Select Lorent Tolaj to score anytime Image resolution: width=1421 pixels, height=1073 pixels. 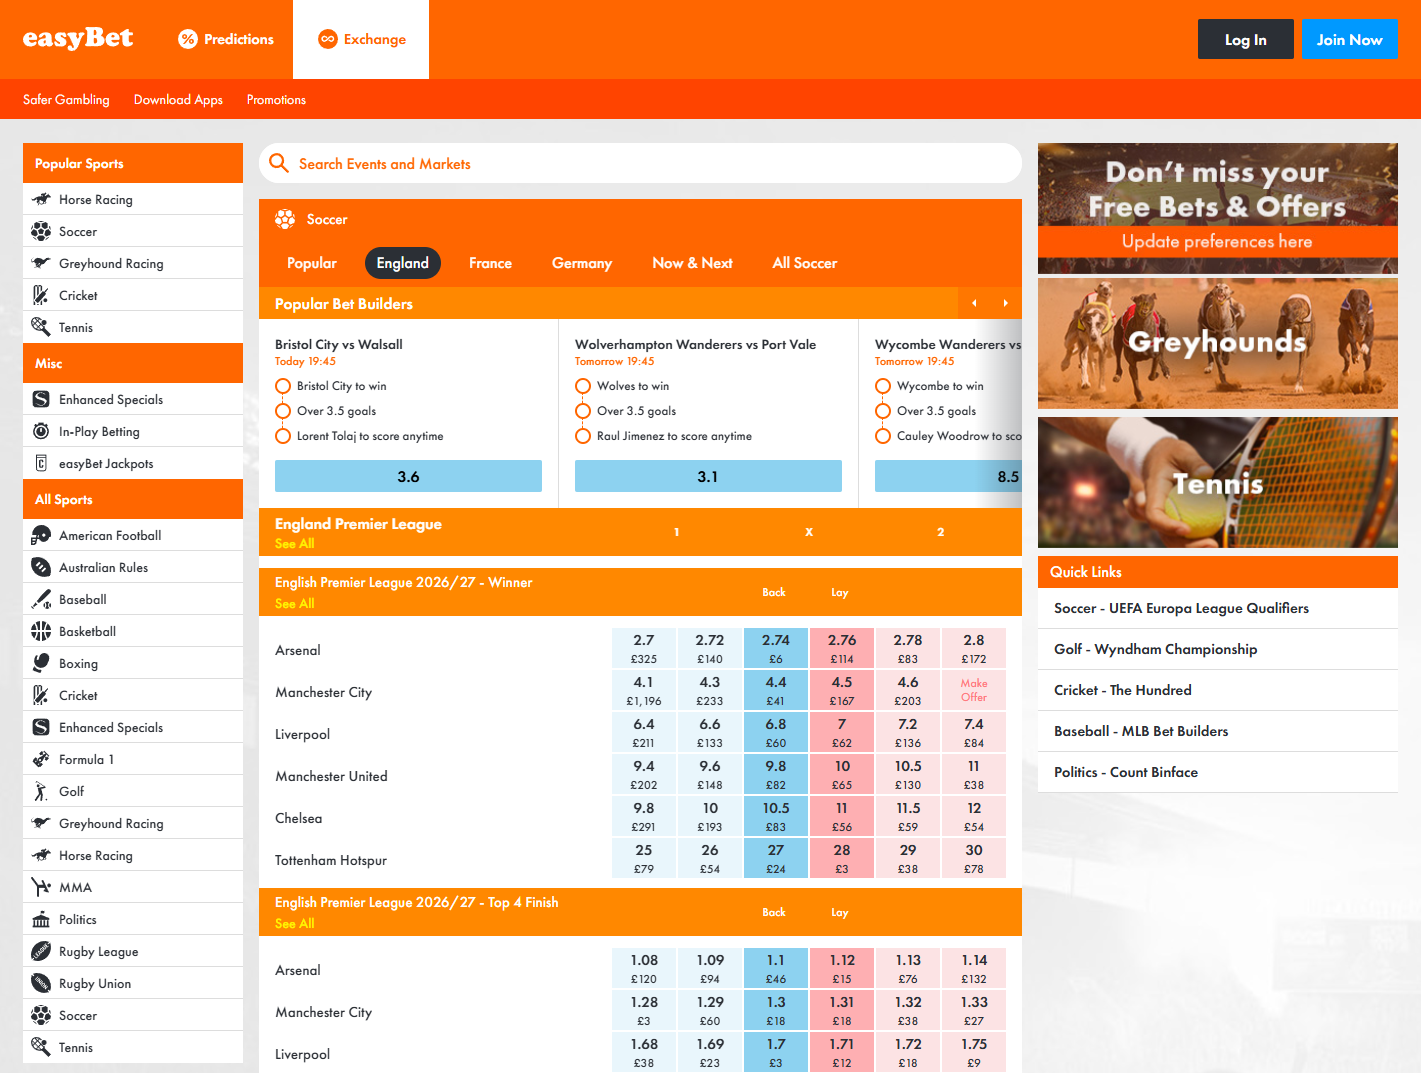(x=283, y=436)
